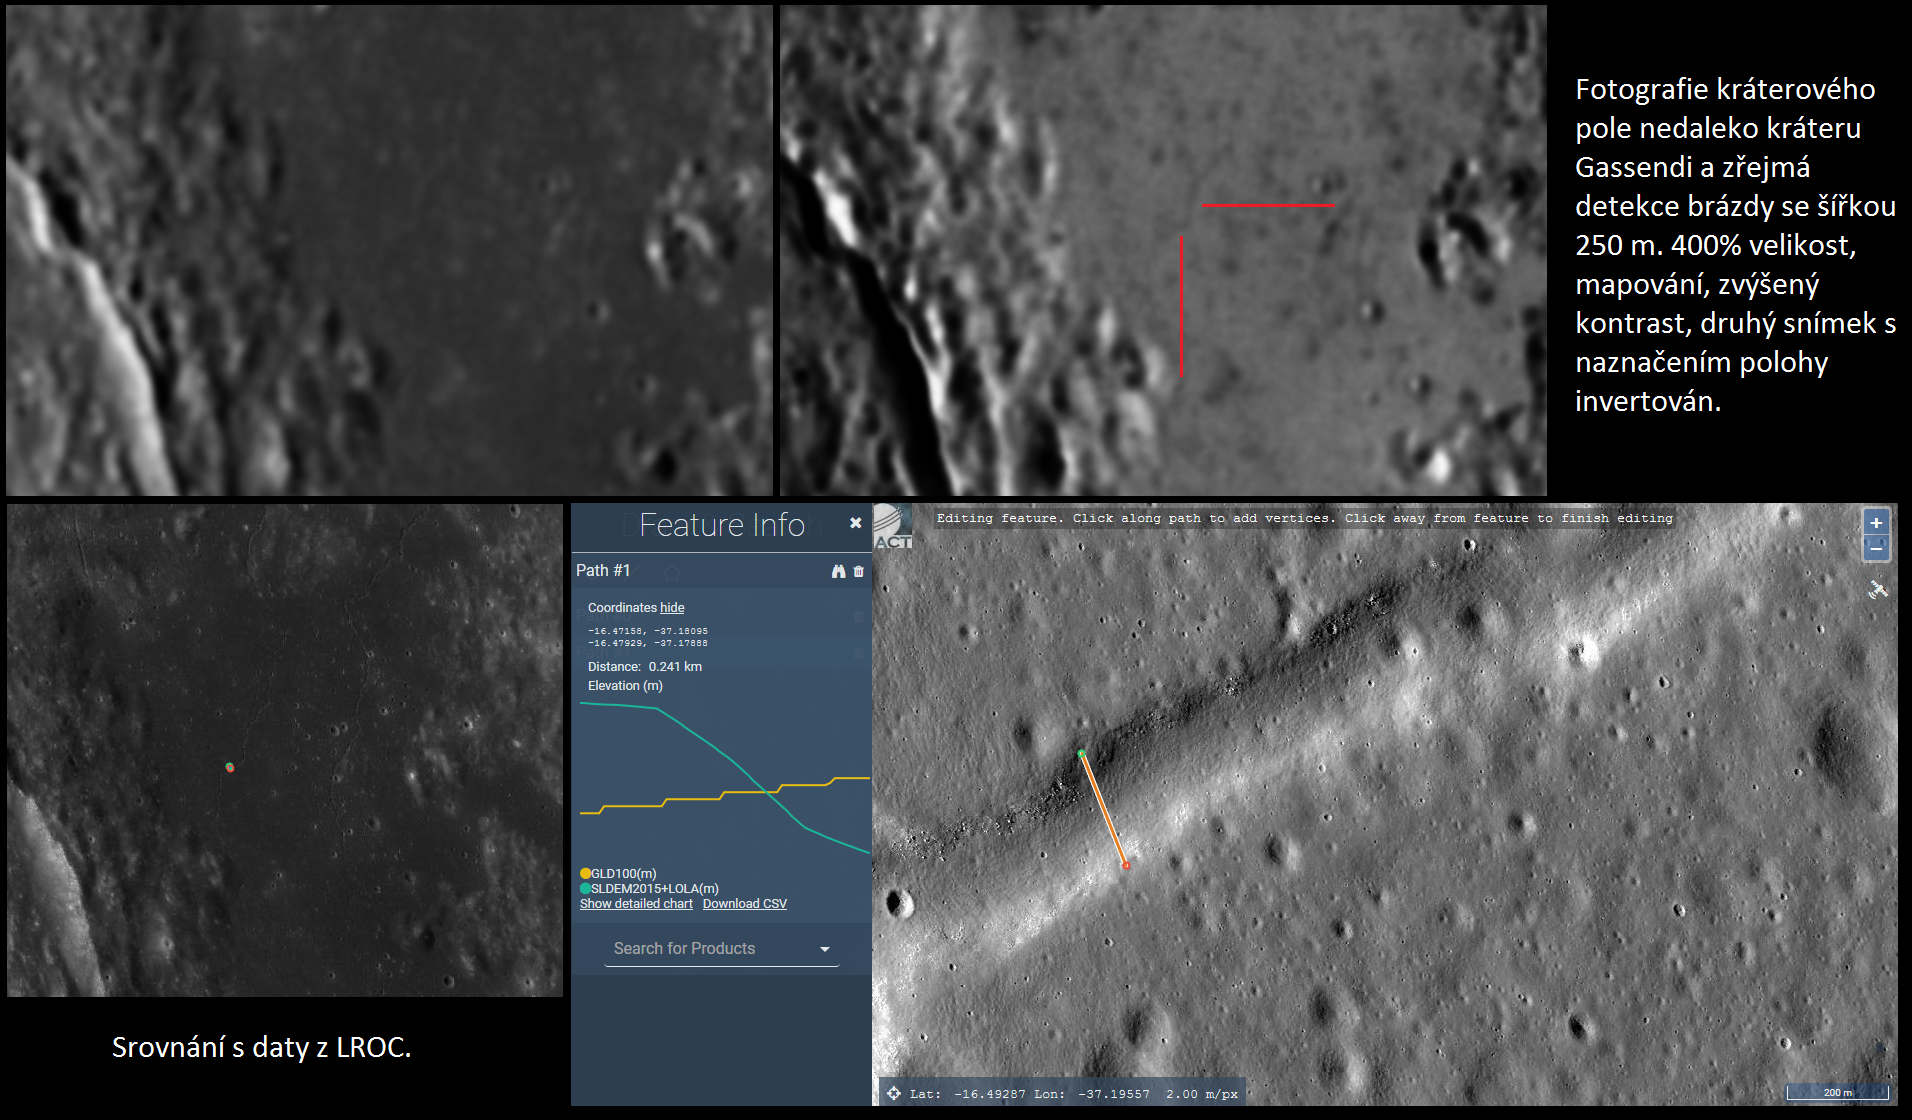Click the red end vertex of the path

coord(1126,865)
